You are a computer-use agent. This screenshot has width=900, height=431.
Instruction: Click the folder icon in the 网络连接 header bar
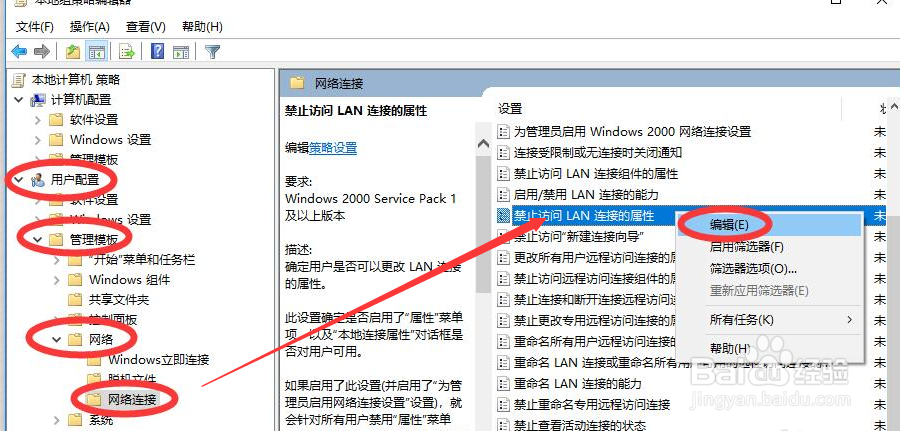[297, 83]
